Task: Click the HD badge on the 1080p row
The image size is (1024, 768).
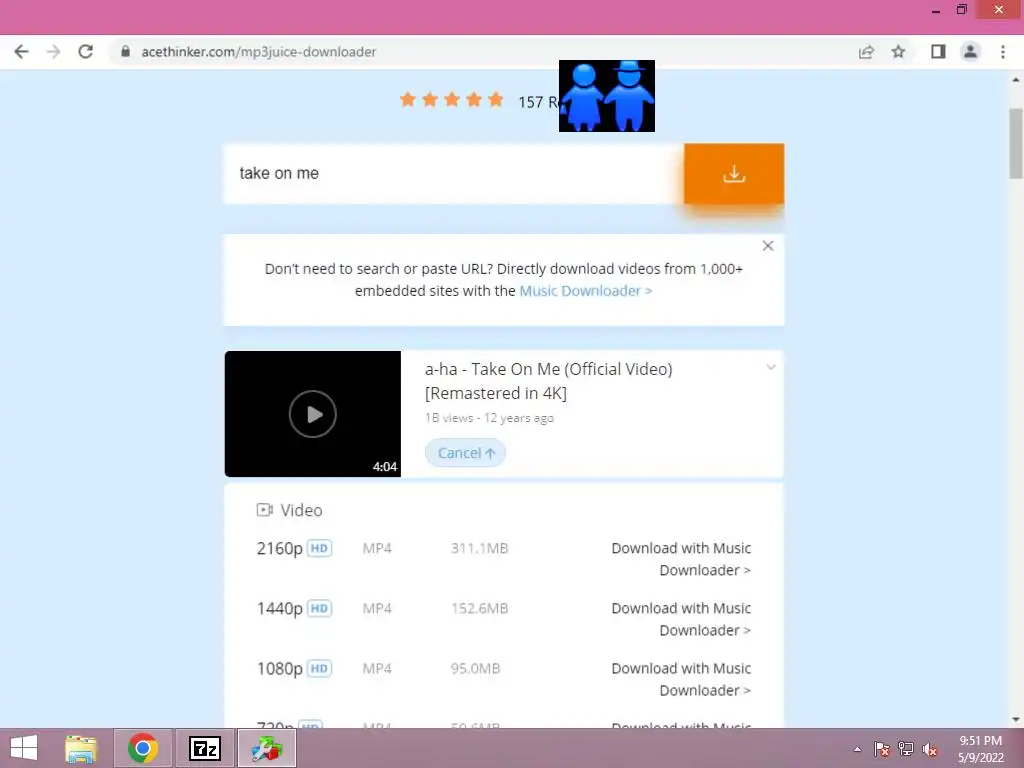Action: pyautogui.click(x=319, y=668)
